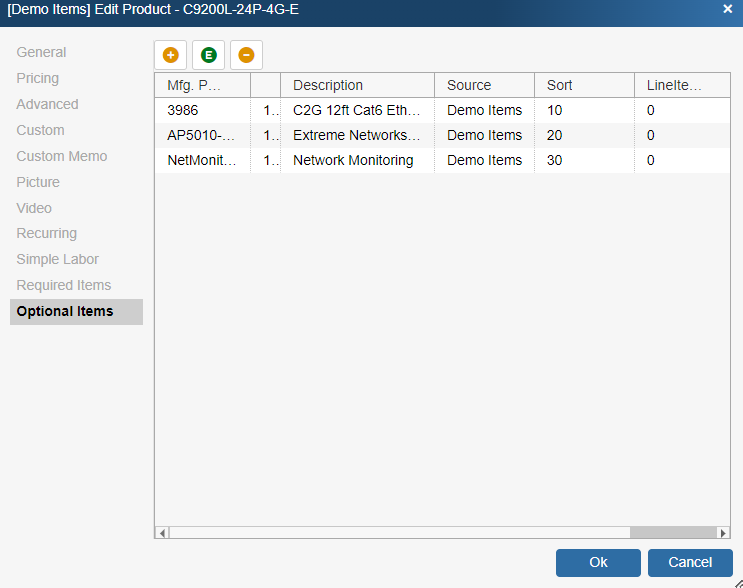Screen dimensions: 743x588
Task: Select the C2G 12ft Cat6 row
Action: point(356,110)
